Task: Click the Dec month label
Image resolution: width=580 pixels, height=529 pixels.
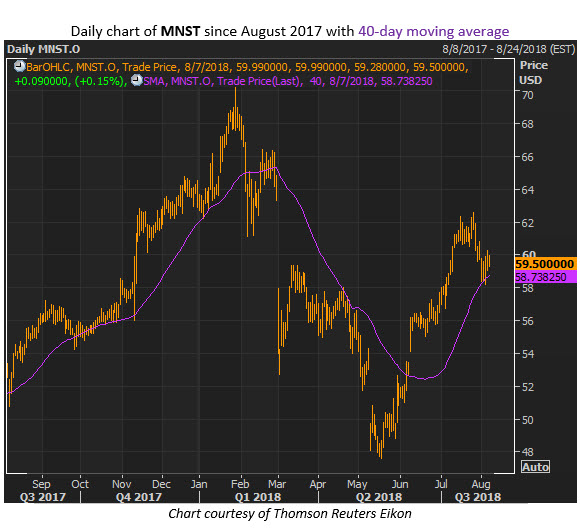Action: pyautogui.click(x=162, y=484)
